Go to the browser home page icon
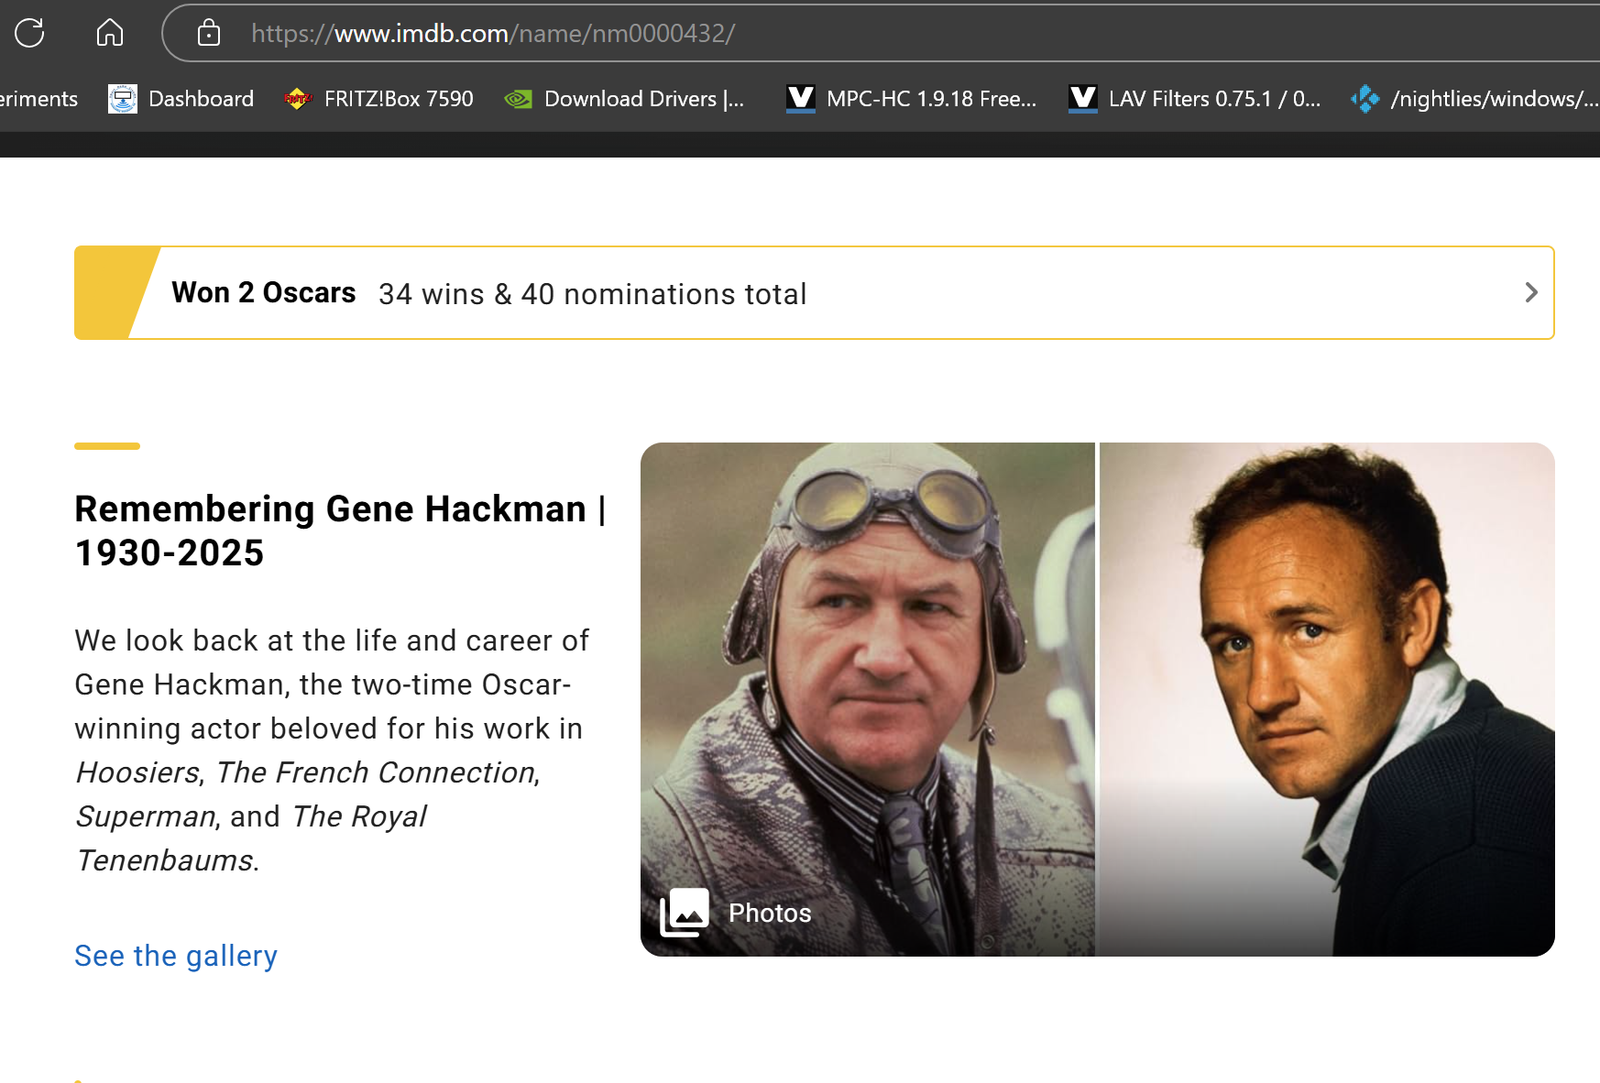The width and height of the screenshot is (1600, 1083). click(x=109, y=33)
